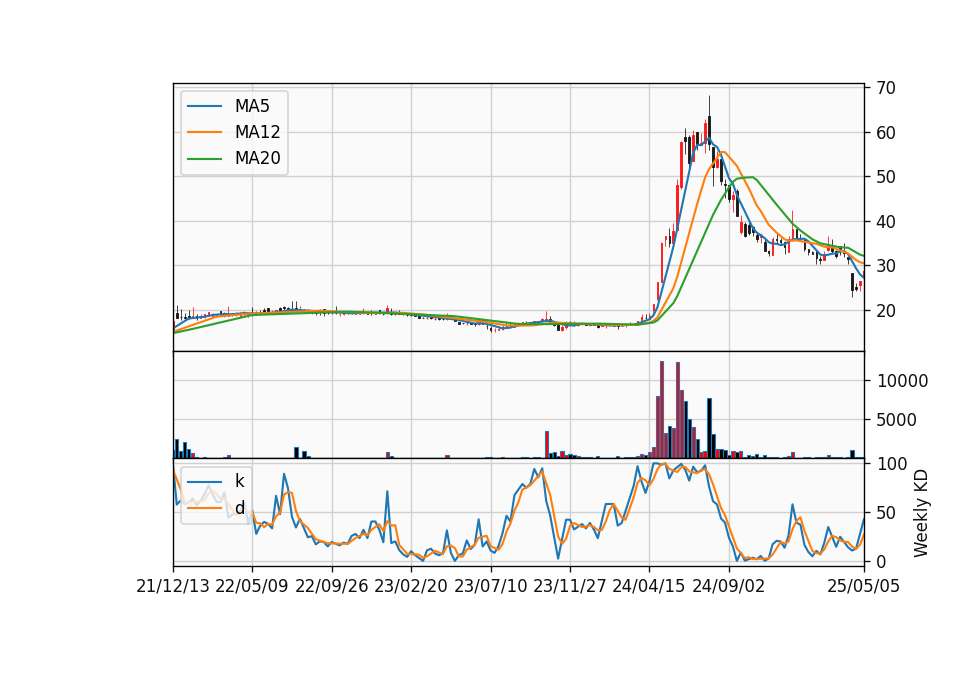Click the blue MA5 legend line sample
Image resolution: width=960 pixels, height=690 pixels.
[204, 106]
